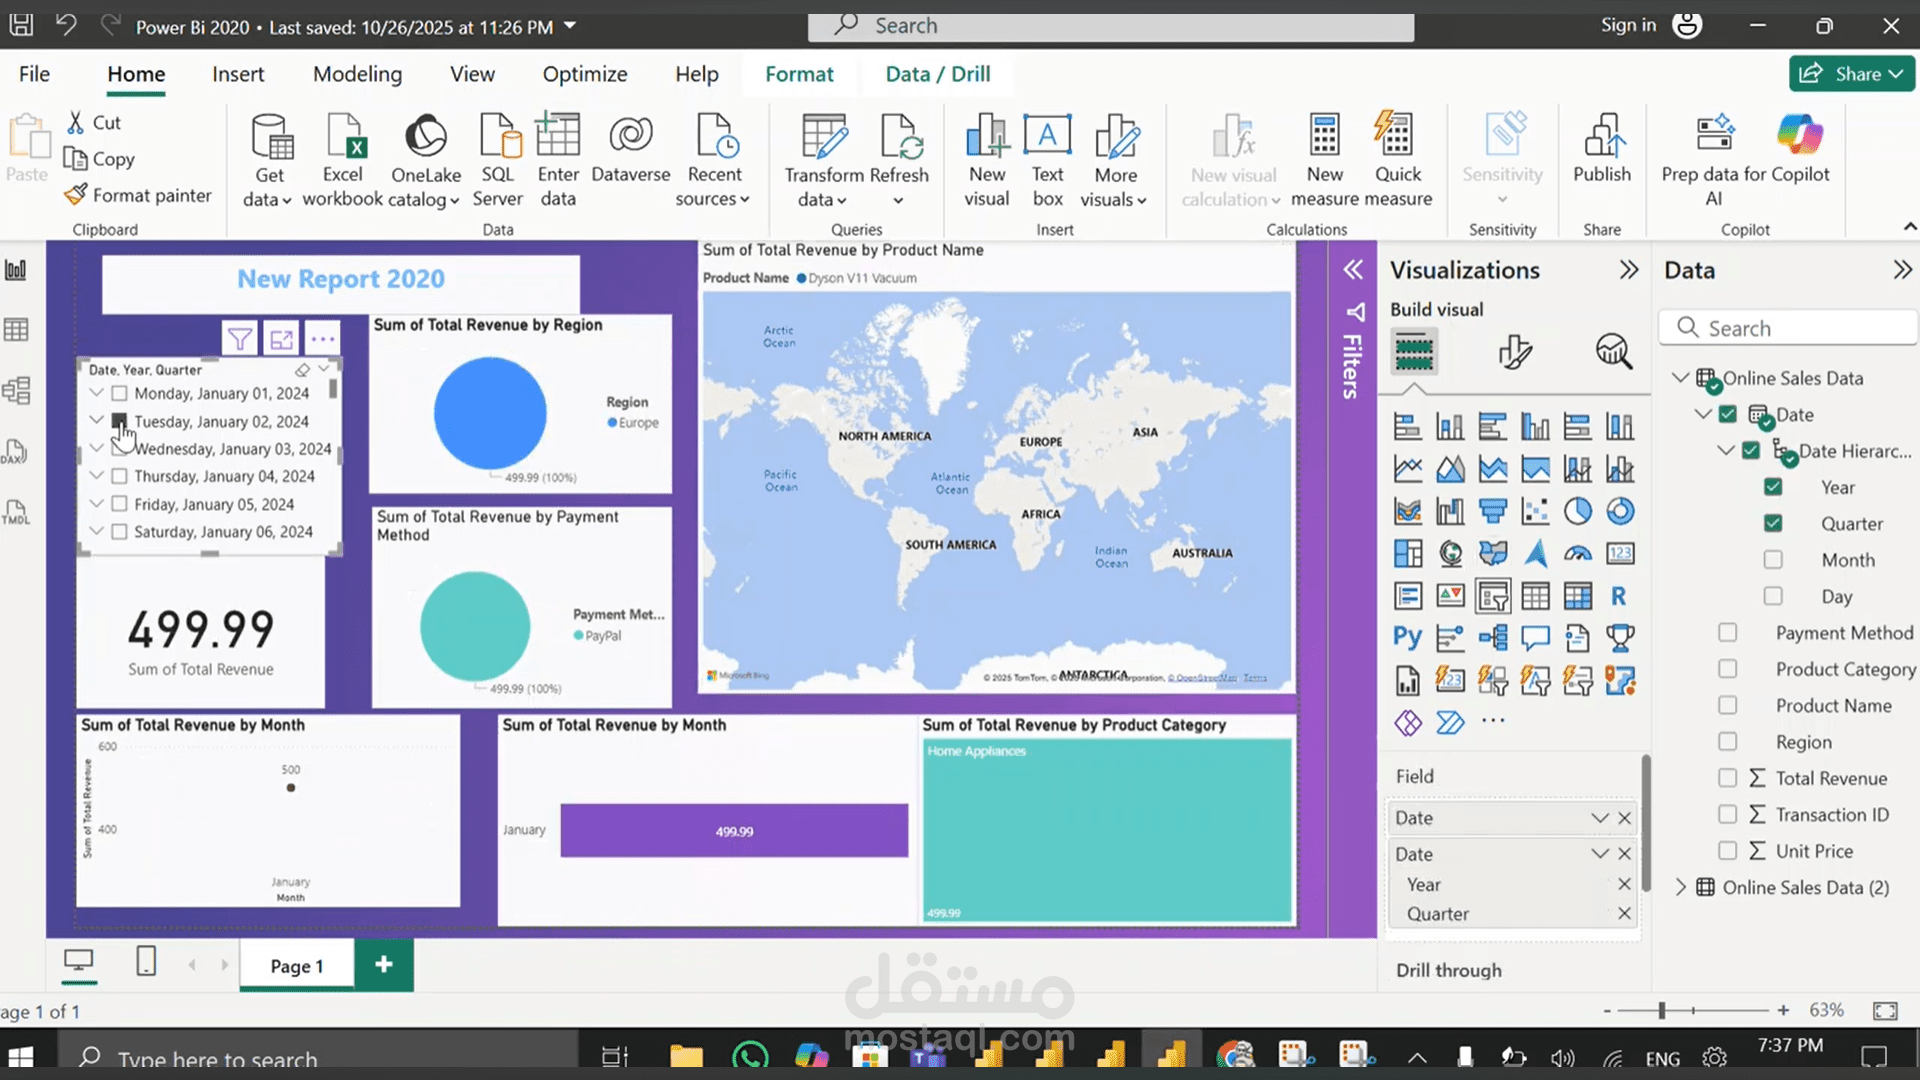Open the View ribbon tab
1920x1080 pixels.
[x=472, y=74]
